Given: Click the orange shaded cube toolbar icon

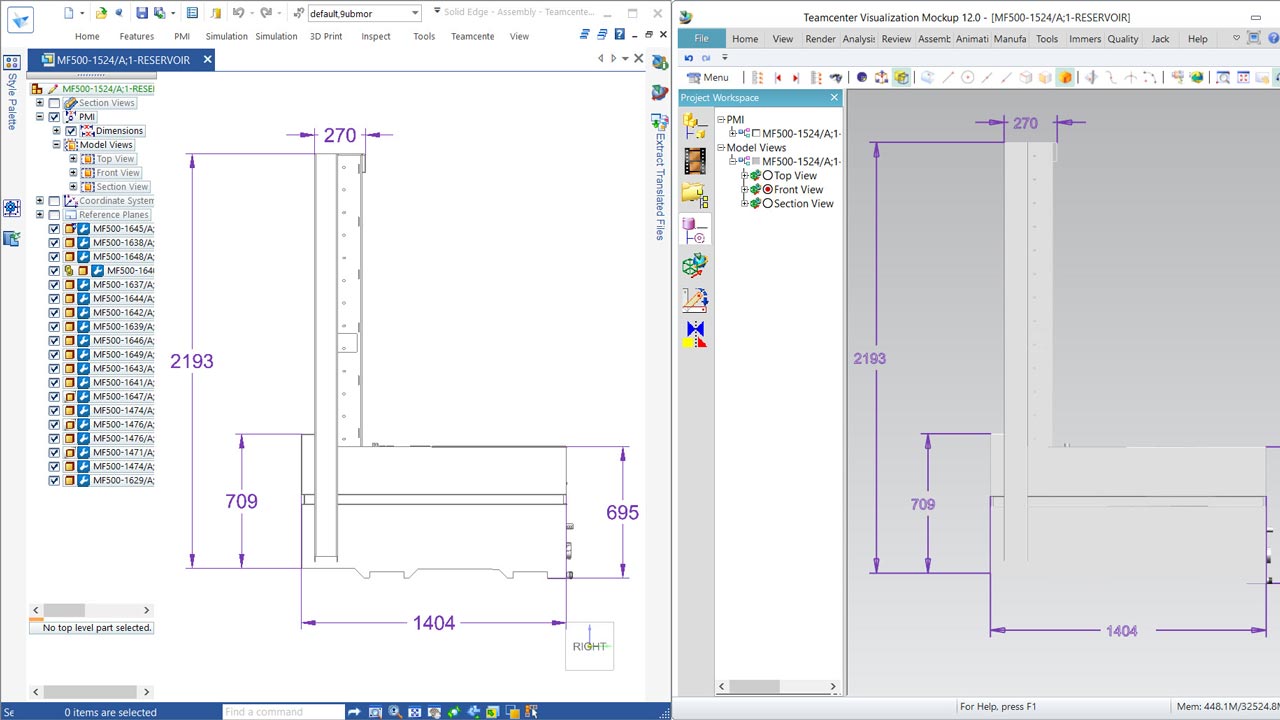Looking at the screenshot, I should coord(1065,77).
